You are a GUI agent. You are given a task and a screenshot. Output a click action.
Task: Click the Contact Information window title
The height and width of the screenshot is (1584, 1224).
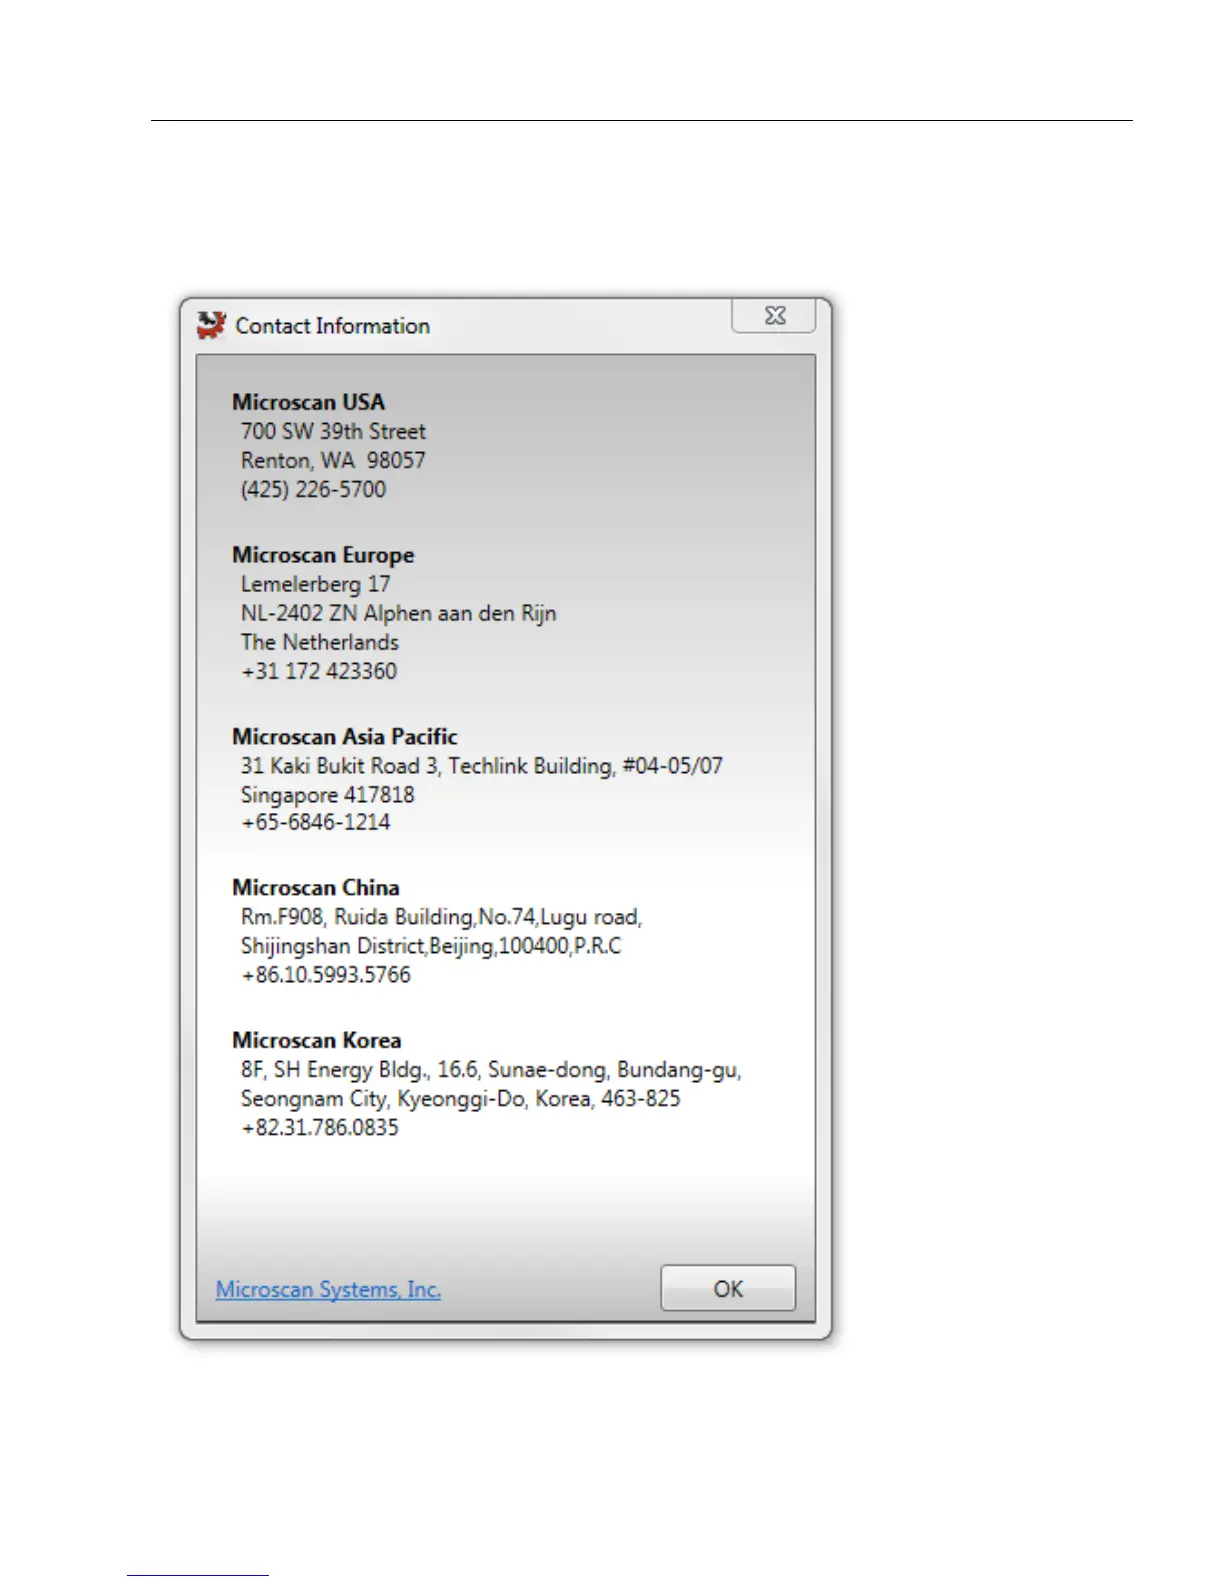point(332,326)
